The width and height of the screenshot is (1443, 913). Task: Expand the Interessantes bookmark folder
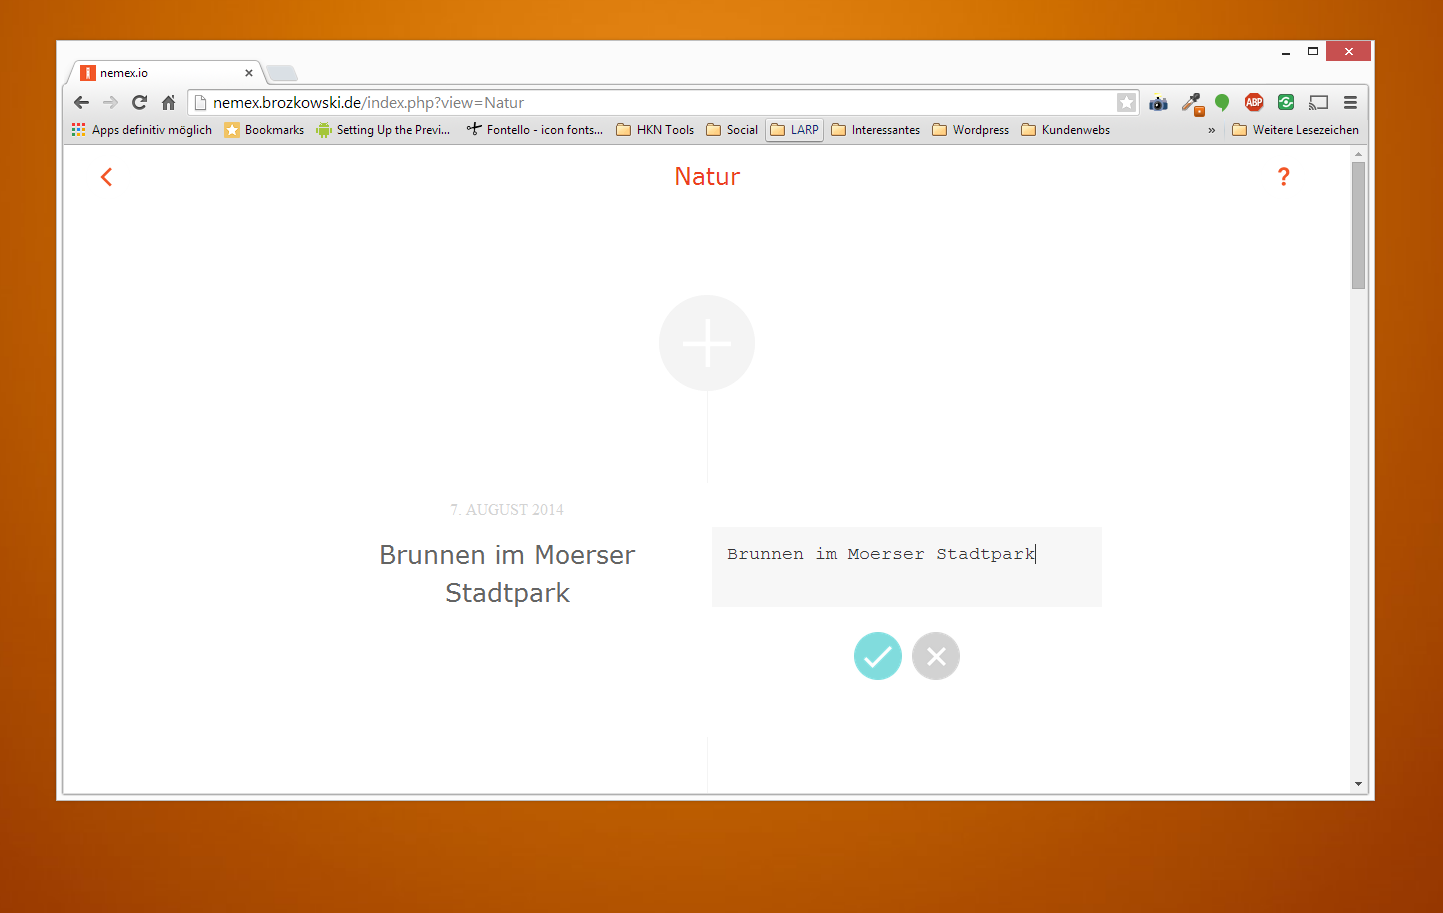click(x=876, y=130)
